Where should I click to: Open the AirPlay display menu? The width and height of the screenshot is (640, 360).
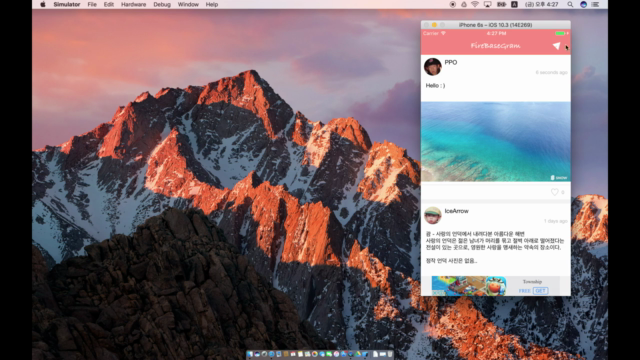pyautogui.click(x=487, y=4)
